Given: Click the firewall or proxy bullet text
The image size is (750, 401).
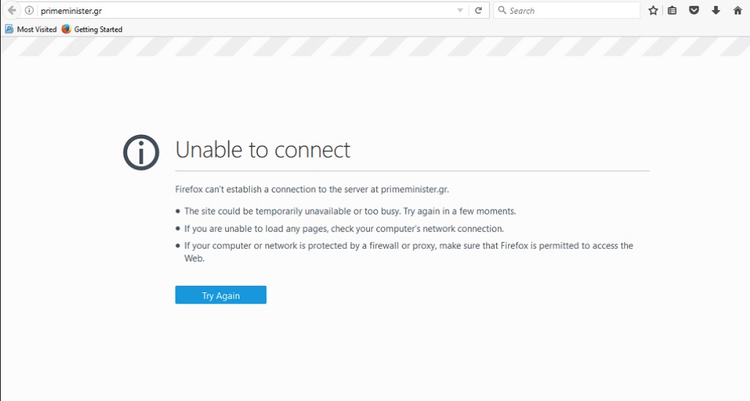Looking at the screenshot, I should tap(408, 252).
